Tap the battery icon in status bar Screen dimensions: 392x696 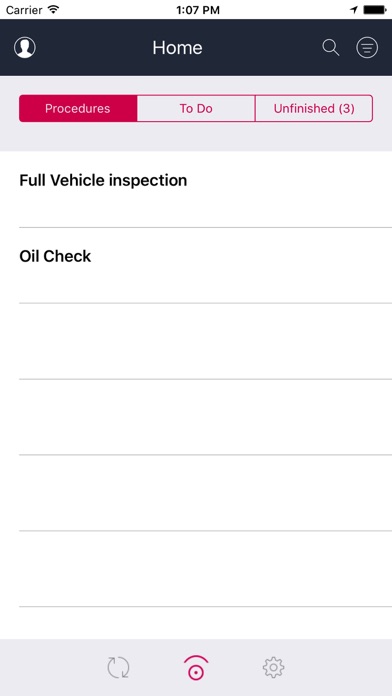(375, 10)
